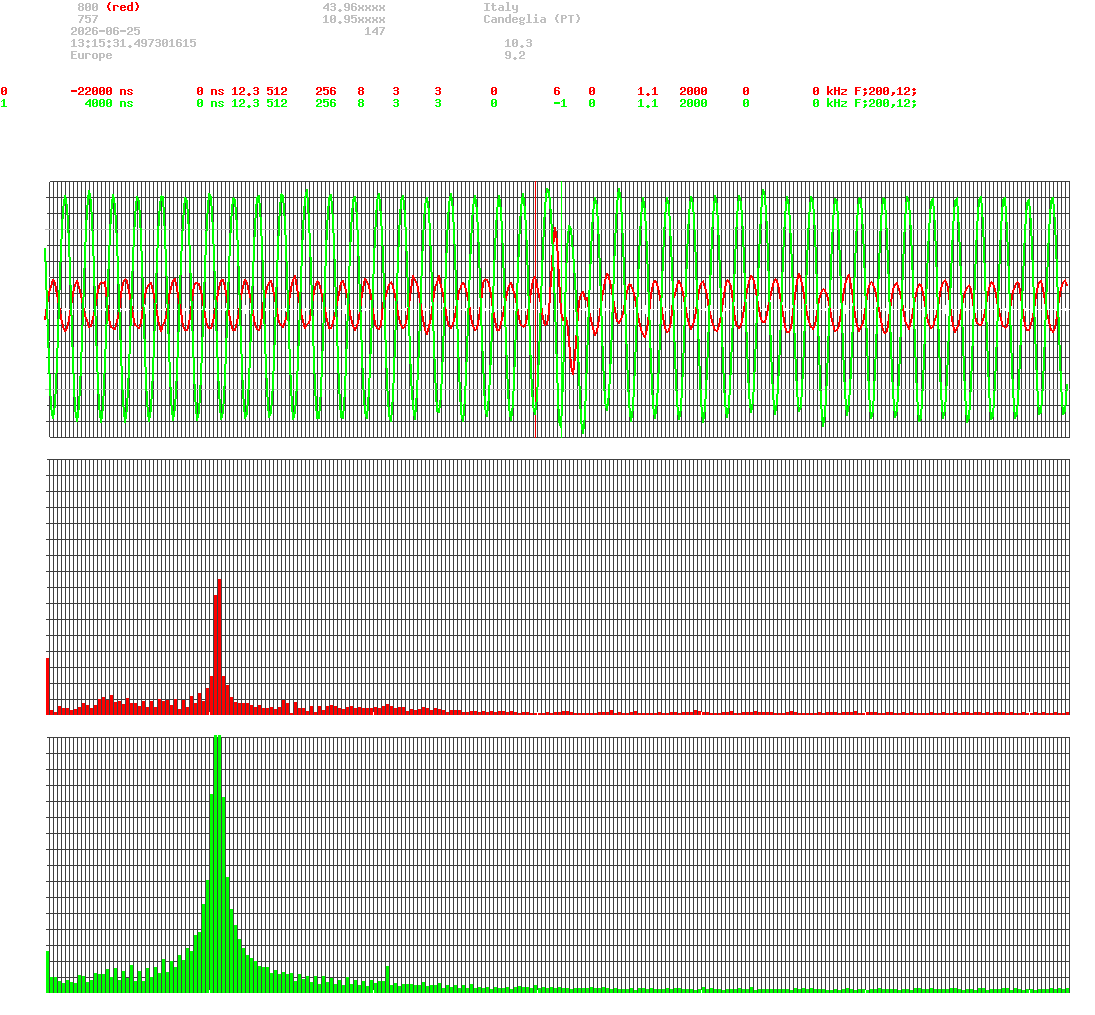1095x1015 pixels.
Task: Click the first red bar at spectrum start
Action: point(48,686)
